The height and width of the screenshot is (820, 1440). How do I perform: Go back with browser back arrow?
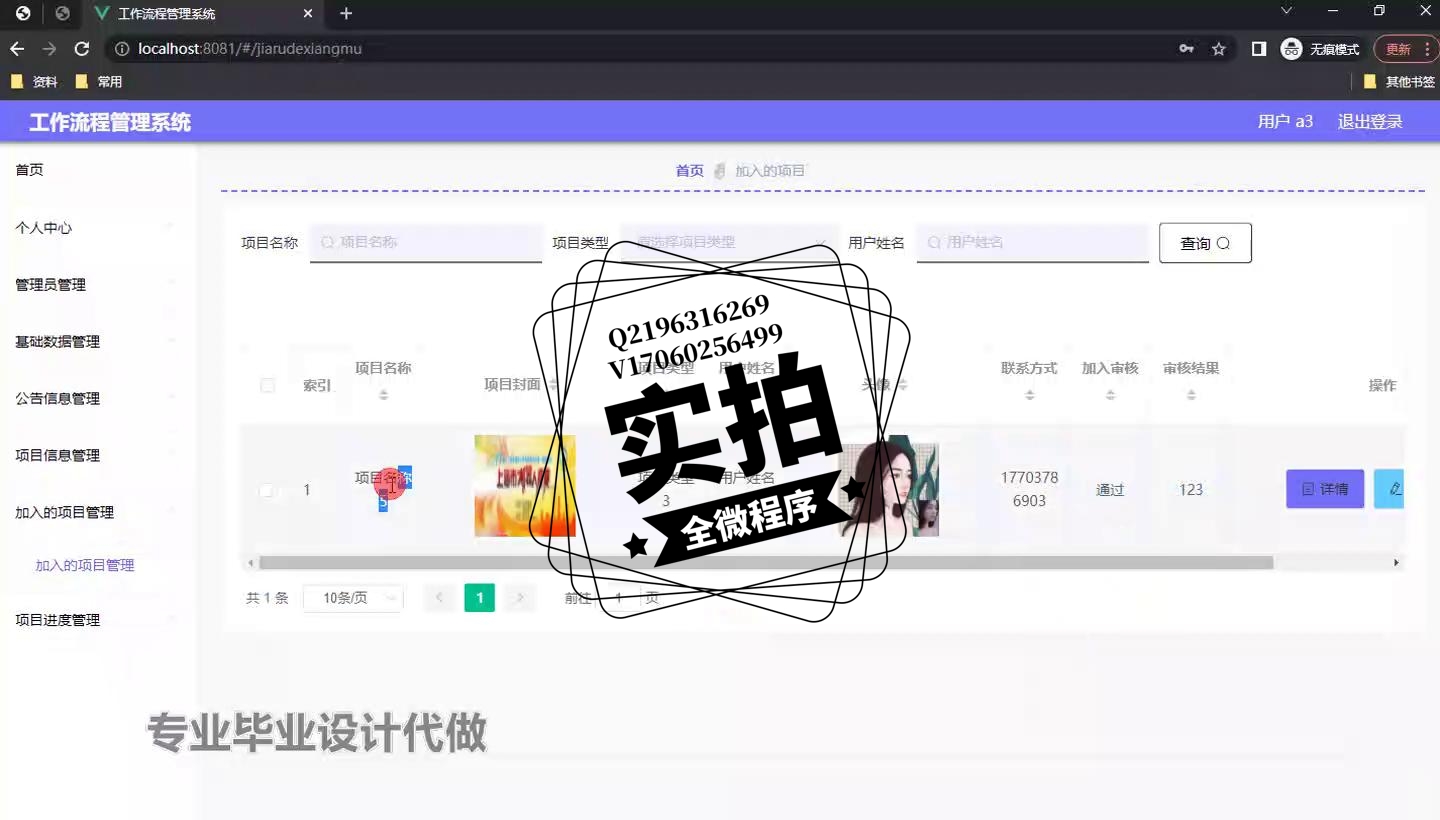[x=17, y=49]
